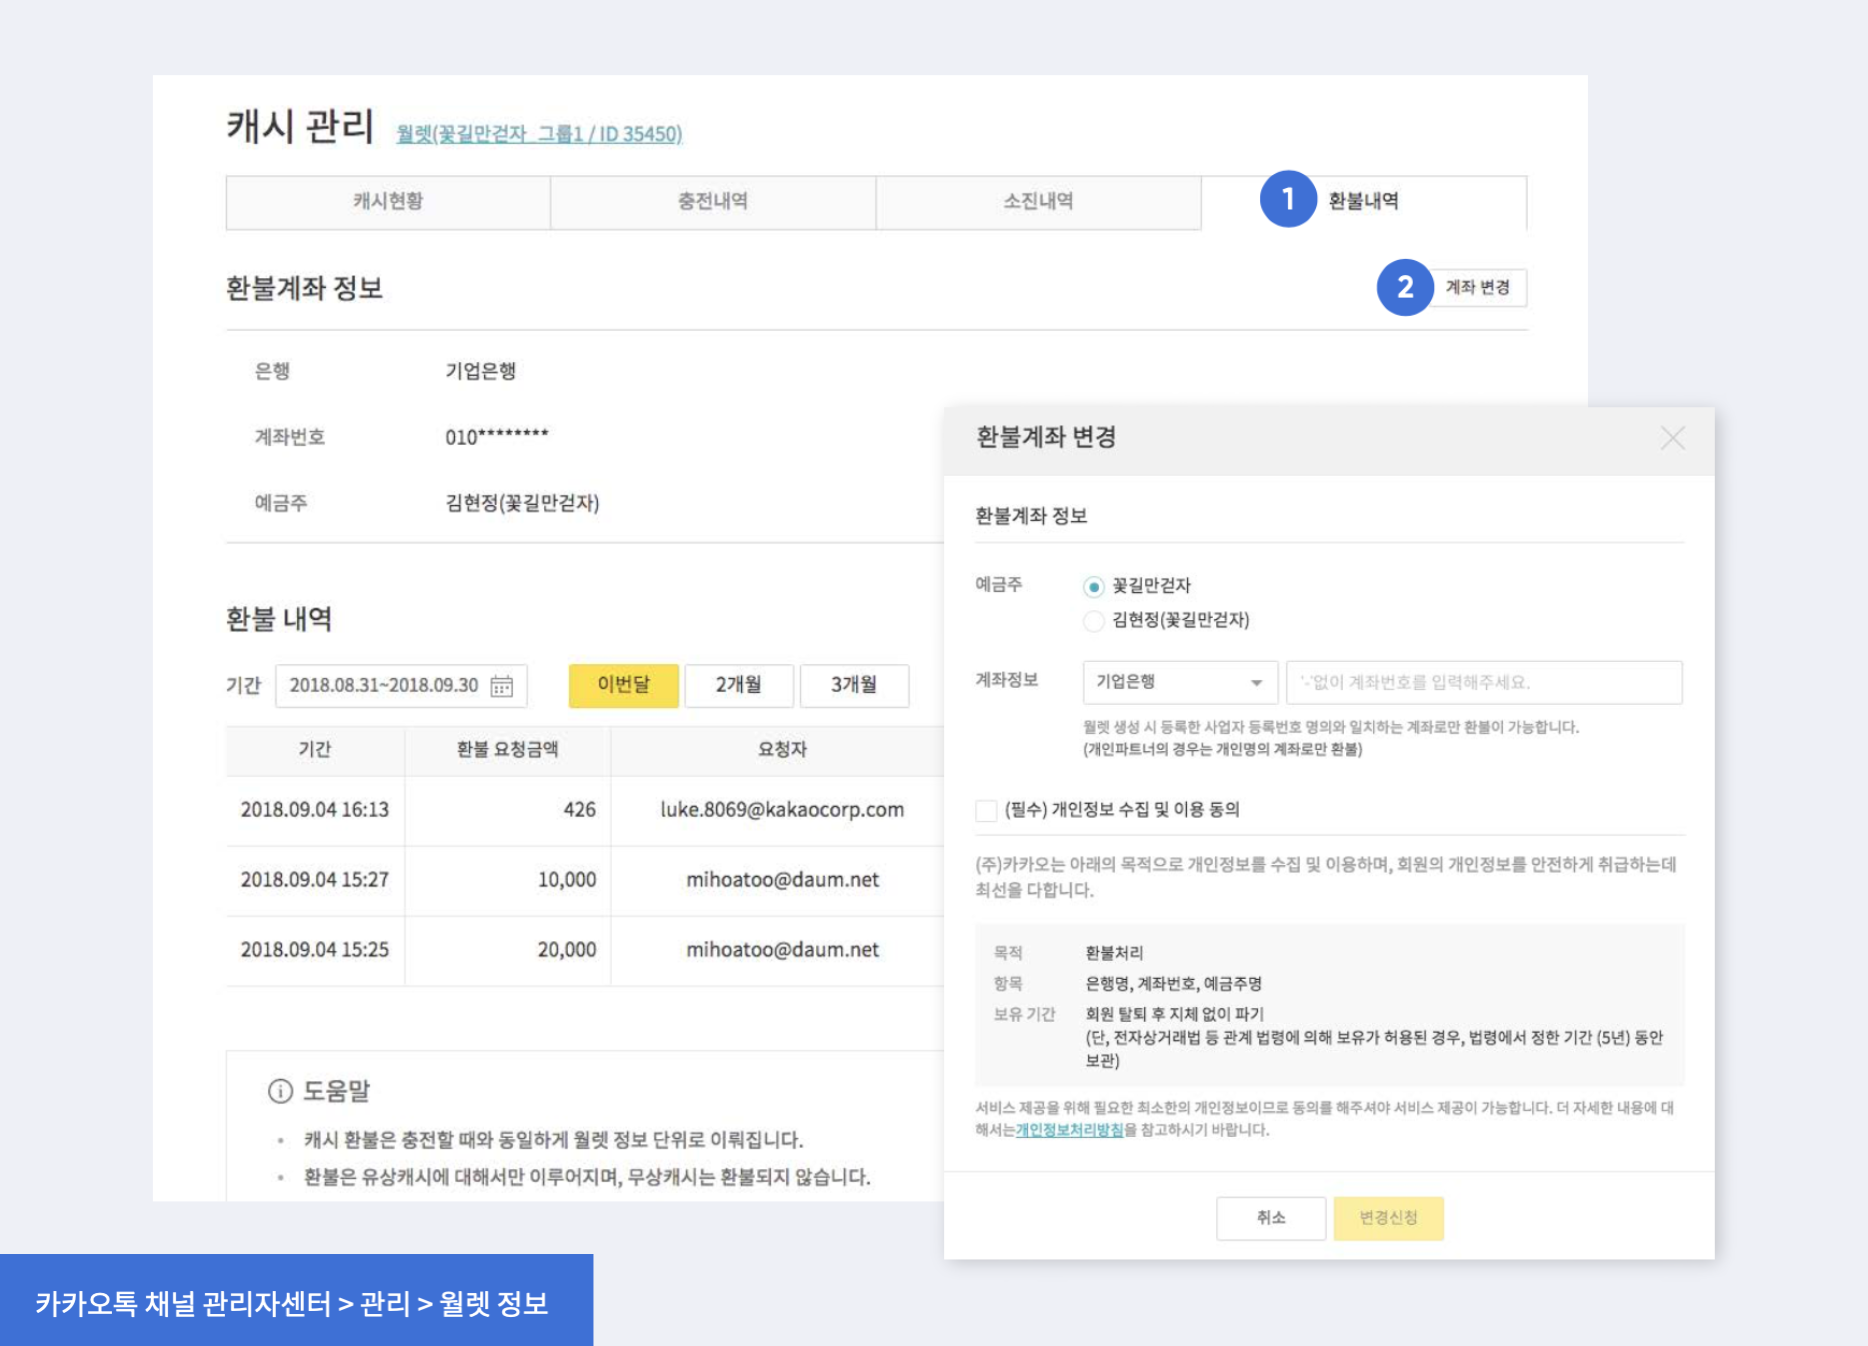Click the blue step 2 circle marker
Viewport: 1868px width, 1346px height.
point(1404,288)
